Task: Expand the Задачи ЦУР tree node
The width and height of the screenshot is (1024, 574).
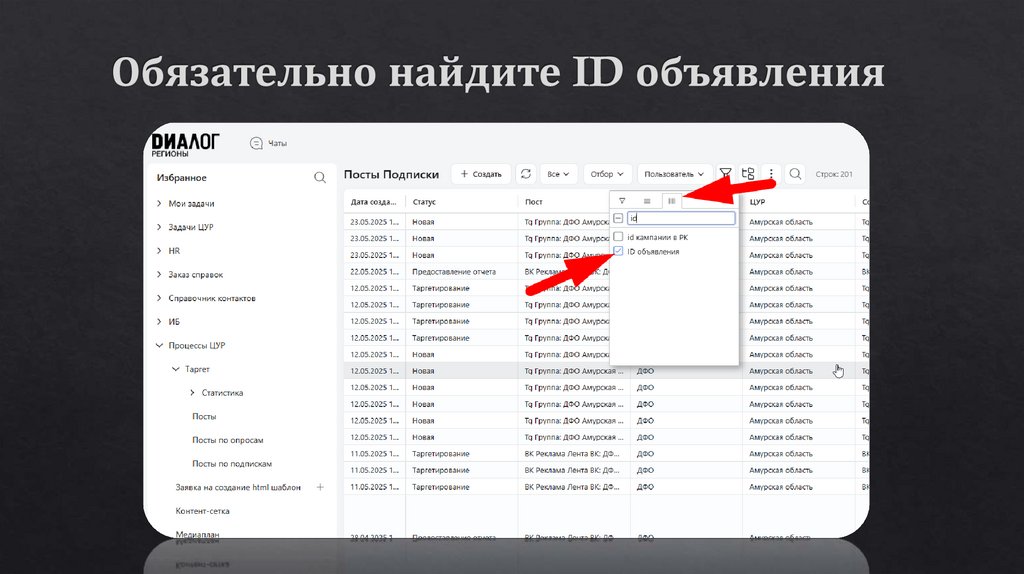Action: 159,227
